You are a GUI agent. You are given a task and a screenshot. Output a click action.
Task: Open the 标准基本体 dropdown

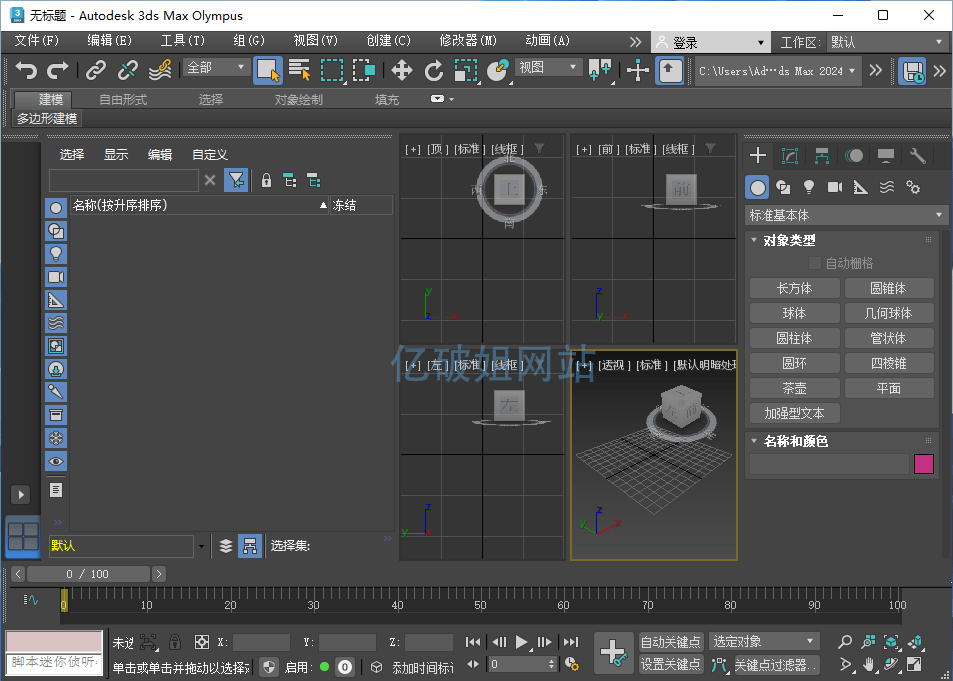tap(843, 214)
